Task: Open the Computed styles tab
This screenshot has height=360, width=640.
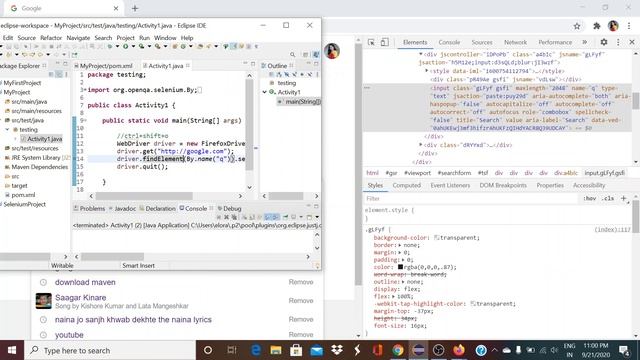Action: click(x=407, y=185)
